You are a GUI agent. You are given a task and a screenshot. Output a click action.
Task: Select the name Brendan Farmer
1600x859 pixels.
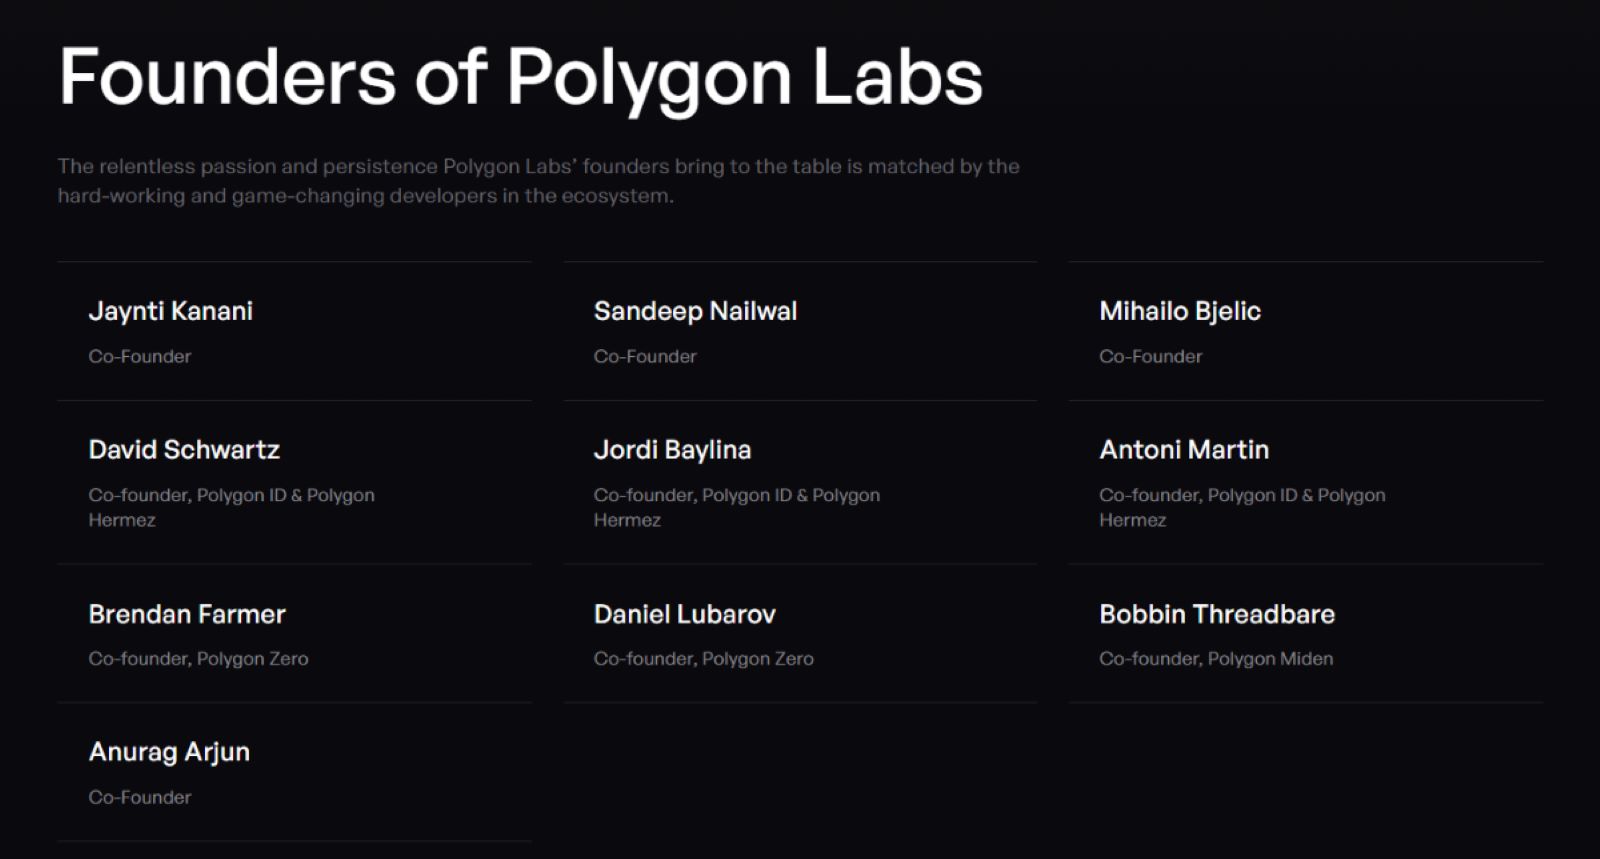pos(187,614)
